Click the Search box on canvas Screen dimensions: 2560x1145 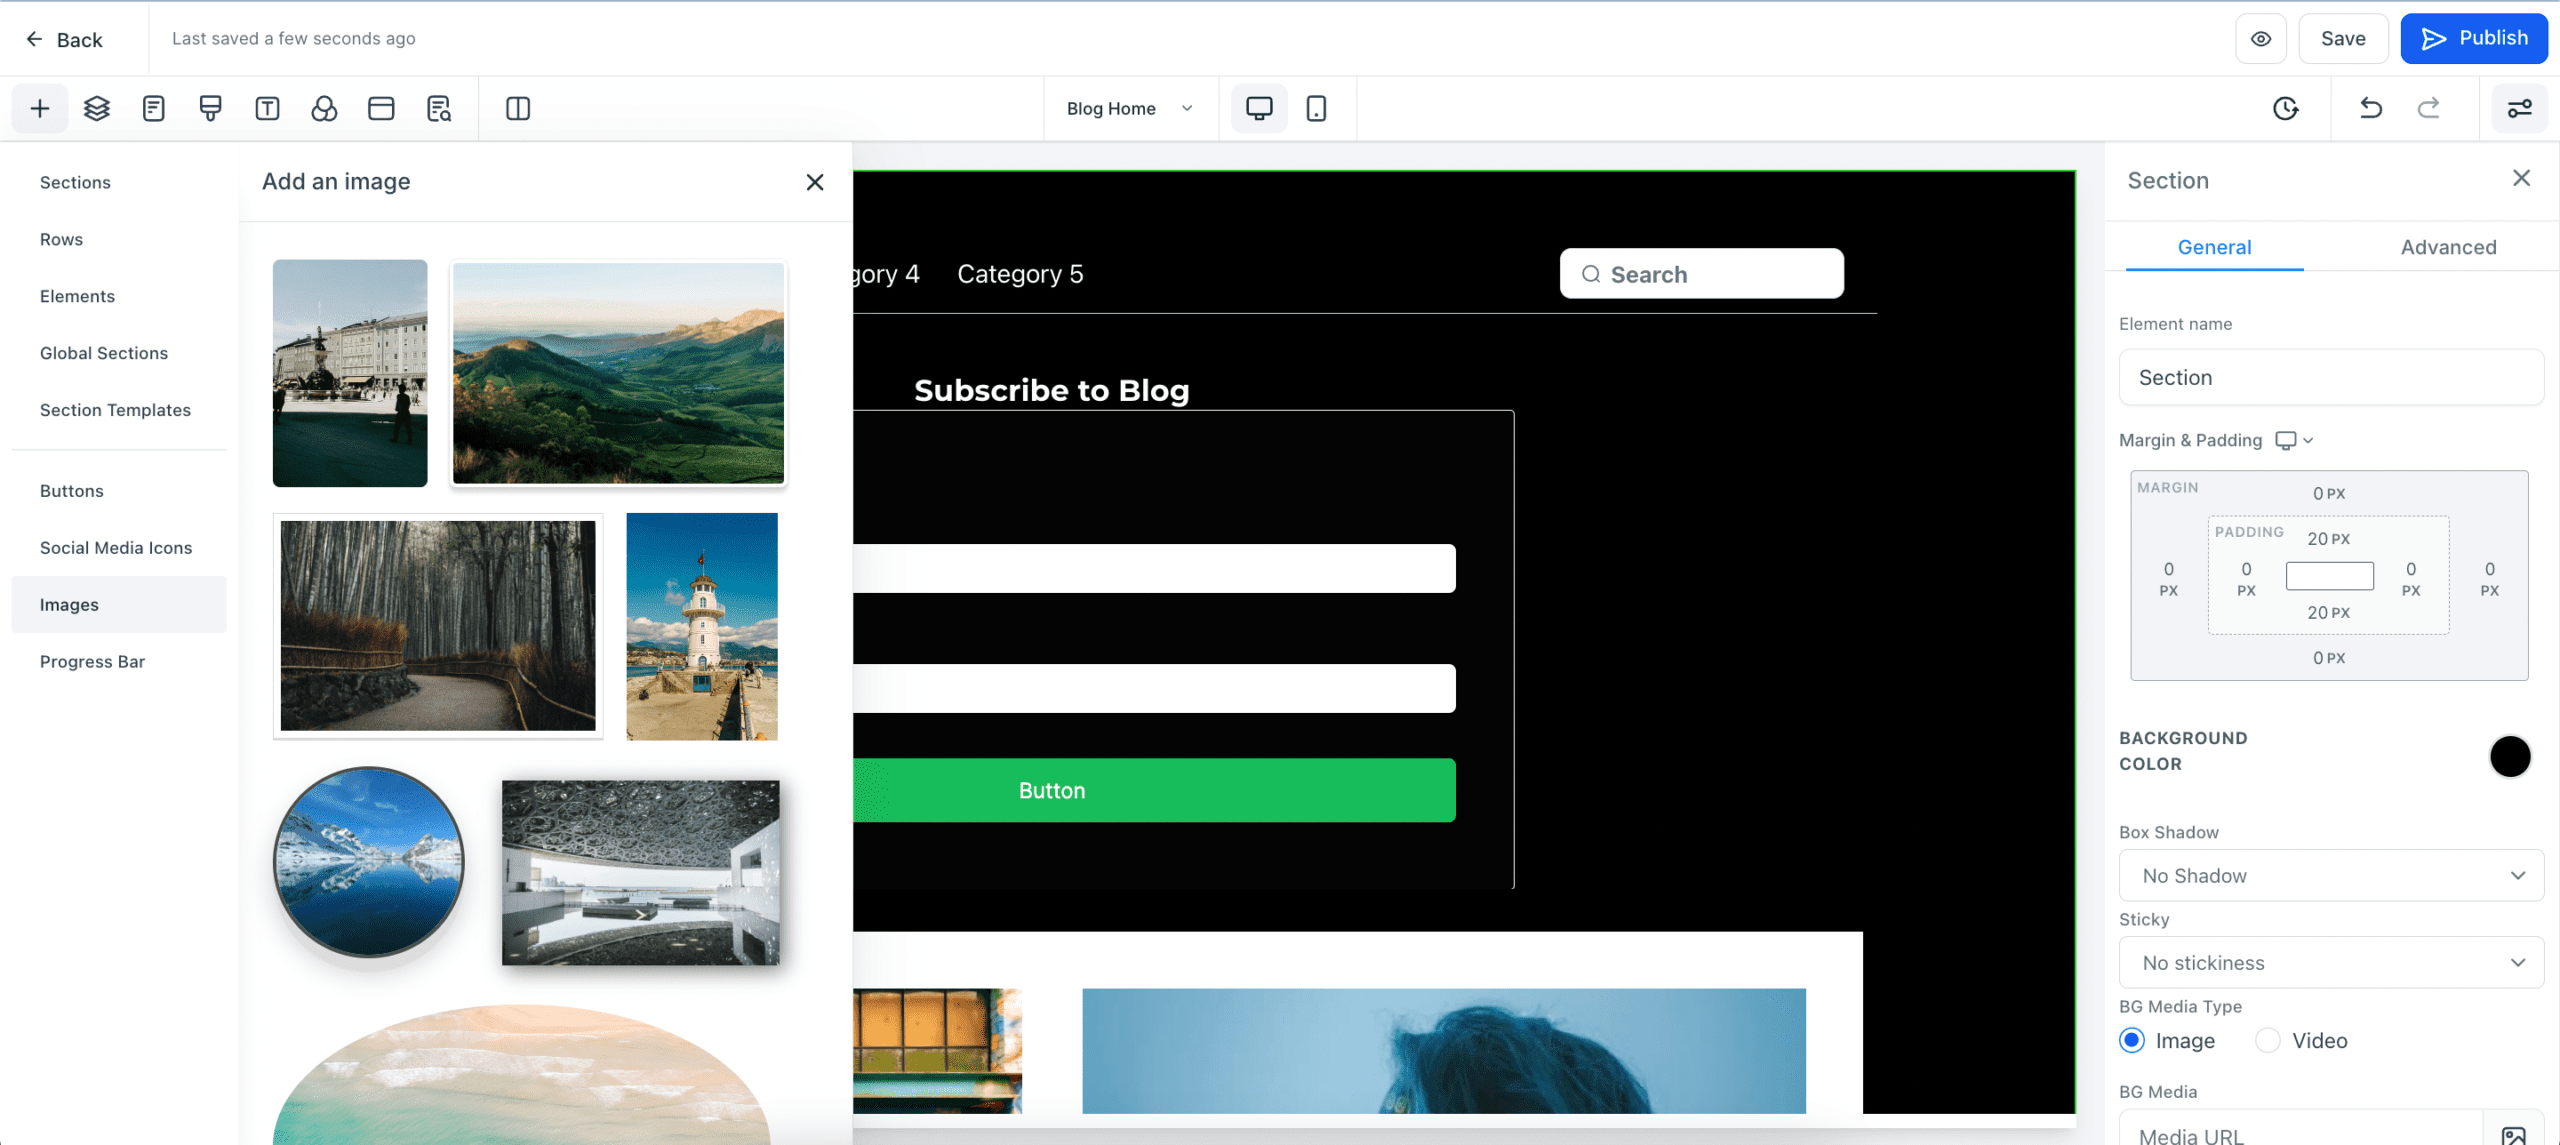click(1701, 274)
